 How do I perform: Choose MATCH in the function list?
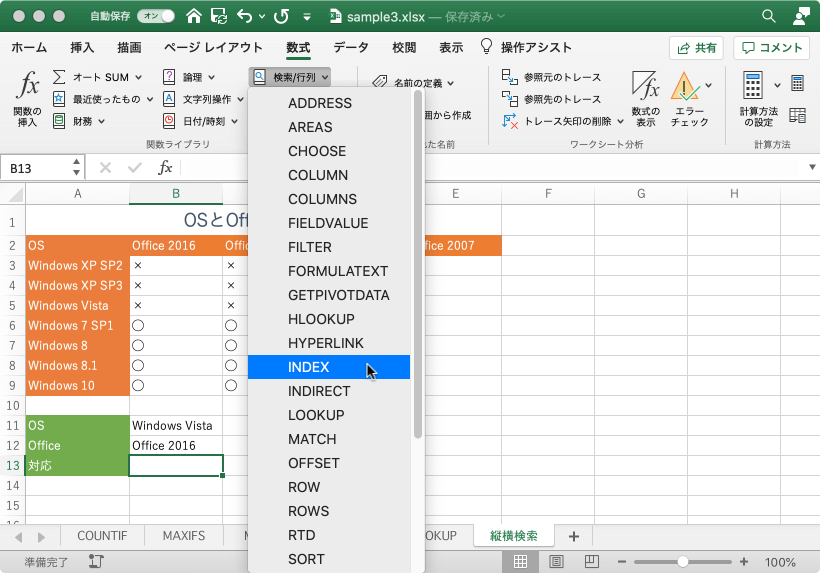pos(329,439)
